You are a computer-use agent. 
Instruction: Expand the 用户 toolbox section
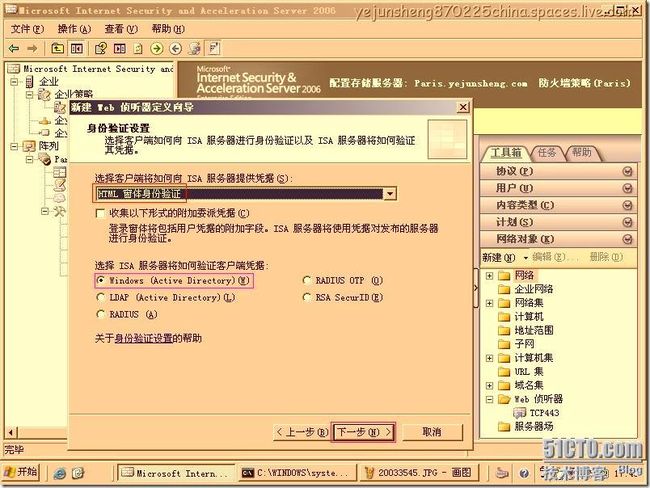click(x=628, y=188)
